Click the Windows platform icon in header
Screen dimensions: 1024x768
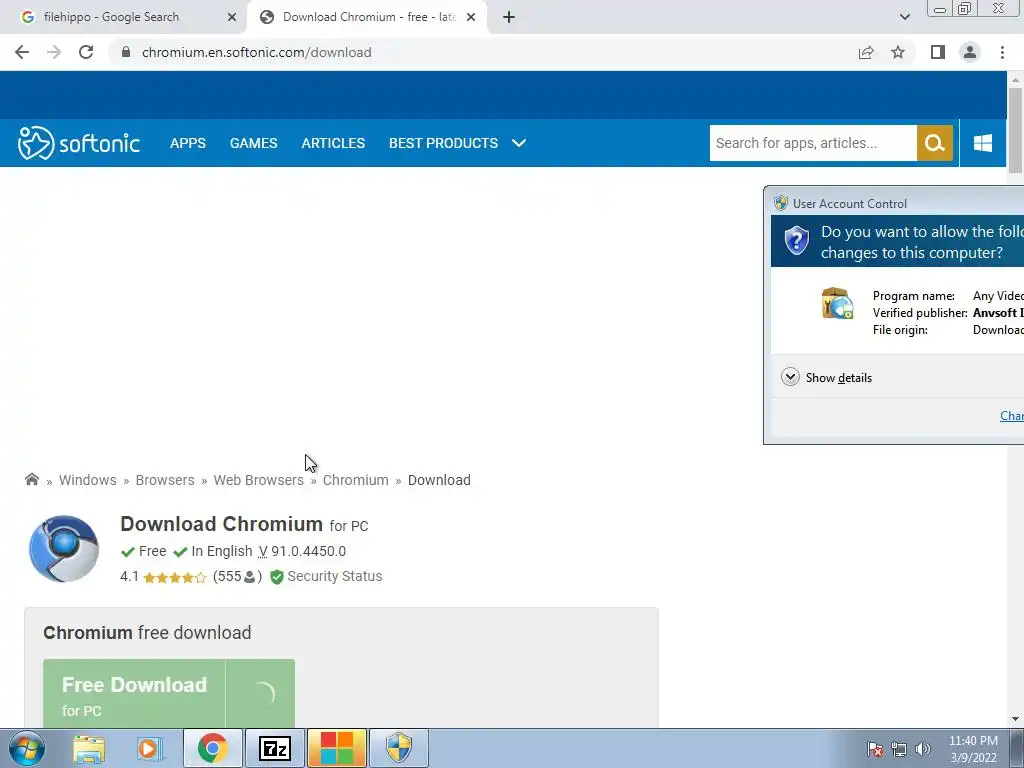click(x=983, y=143)
